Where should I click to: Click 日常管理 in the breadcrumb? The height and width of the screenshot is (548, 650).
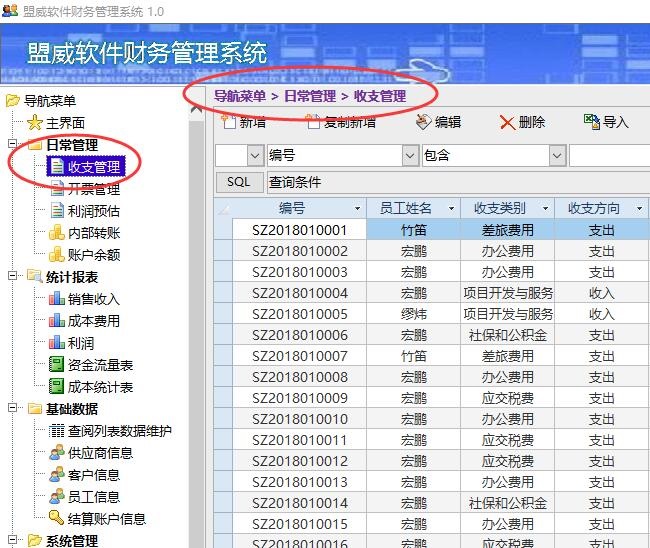tap(310, 96)
